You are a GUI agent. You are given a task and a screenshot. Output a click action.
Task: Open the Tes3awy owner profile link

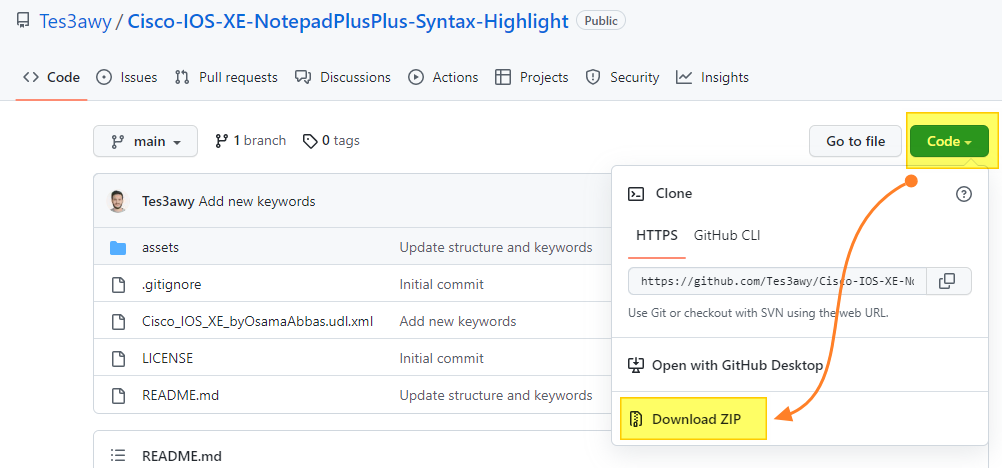coord(75,21)
